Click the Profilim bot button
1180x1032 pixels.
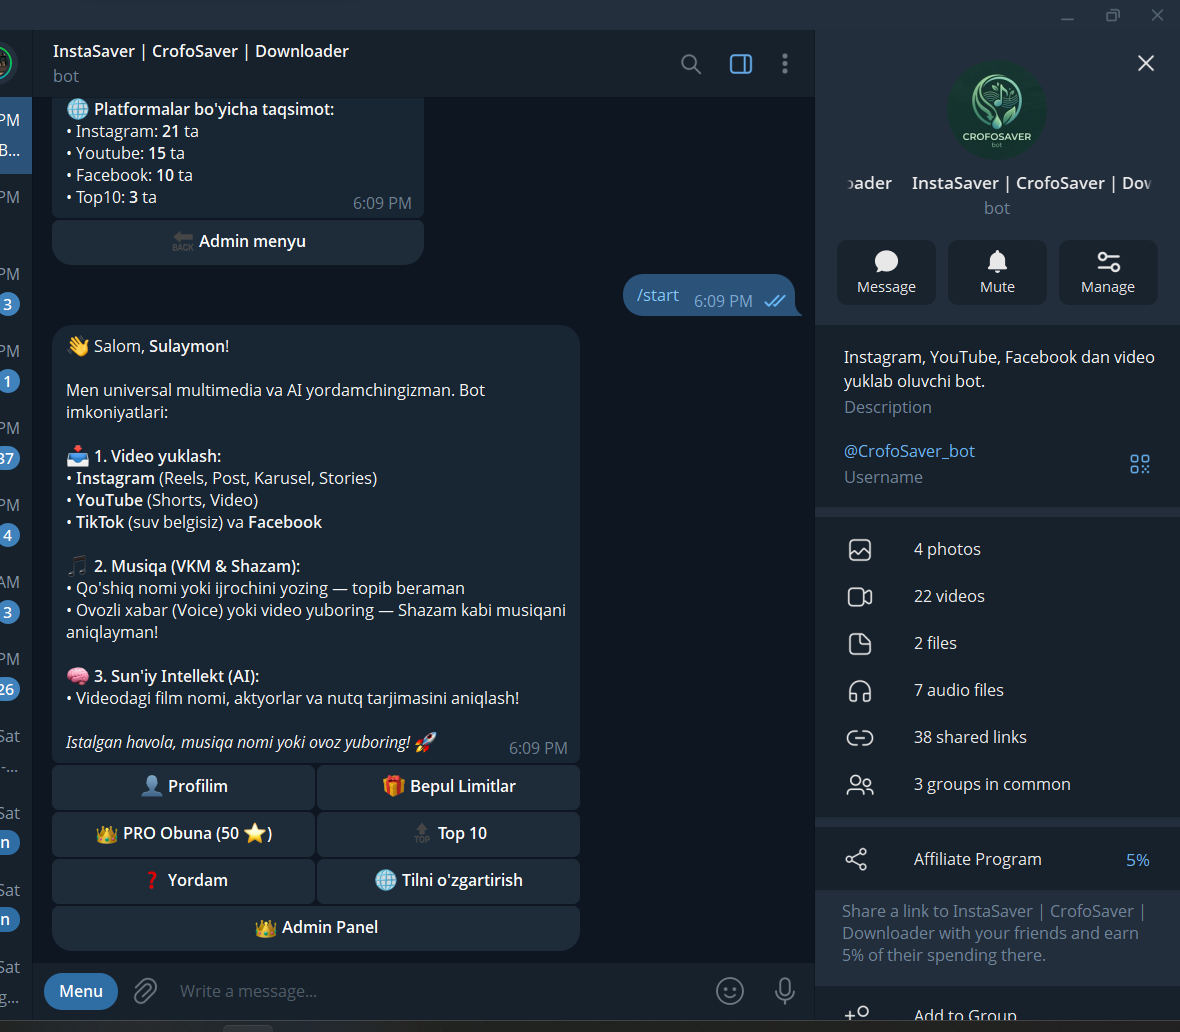click(x=184, y=787)
